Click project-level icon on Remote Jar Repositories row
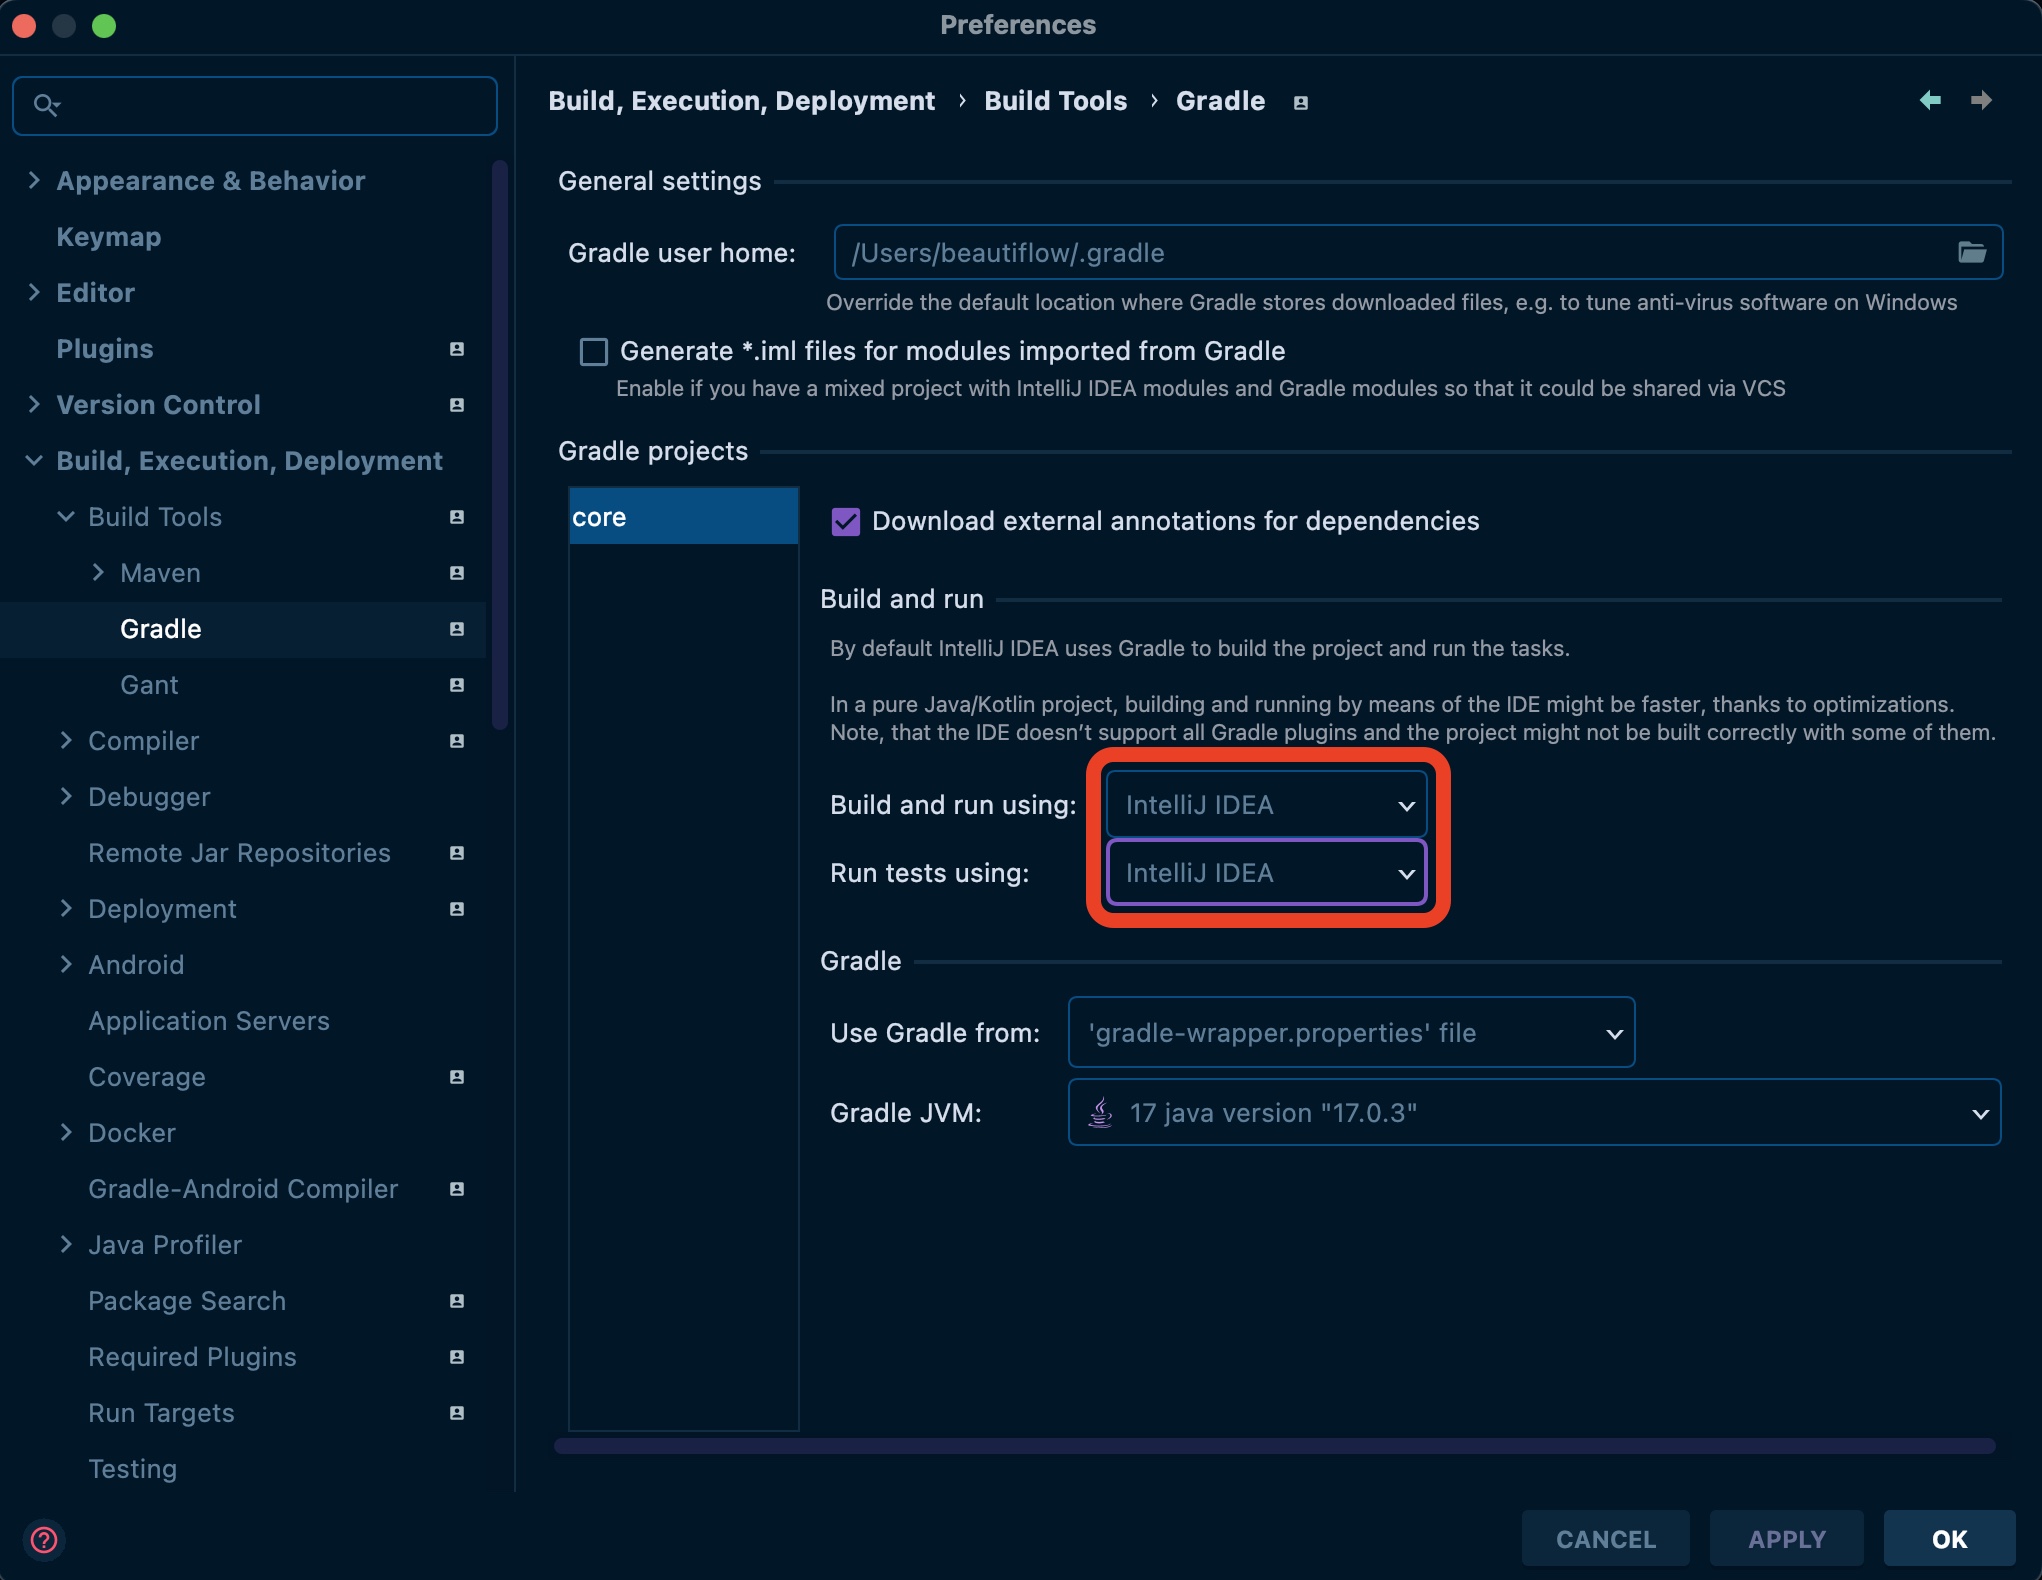The width and height of the screenshot is (2042, 1580). [457, 853]
